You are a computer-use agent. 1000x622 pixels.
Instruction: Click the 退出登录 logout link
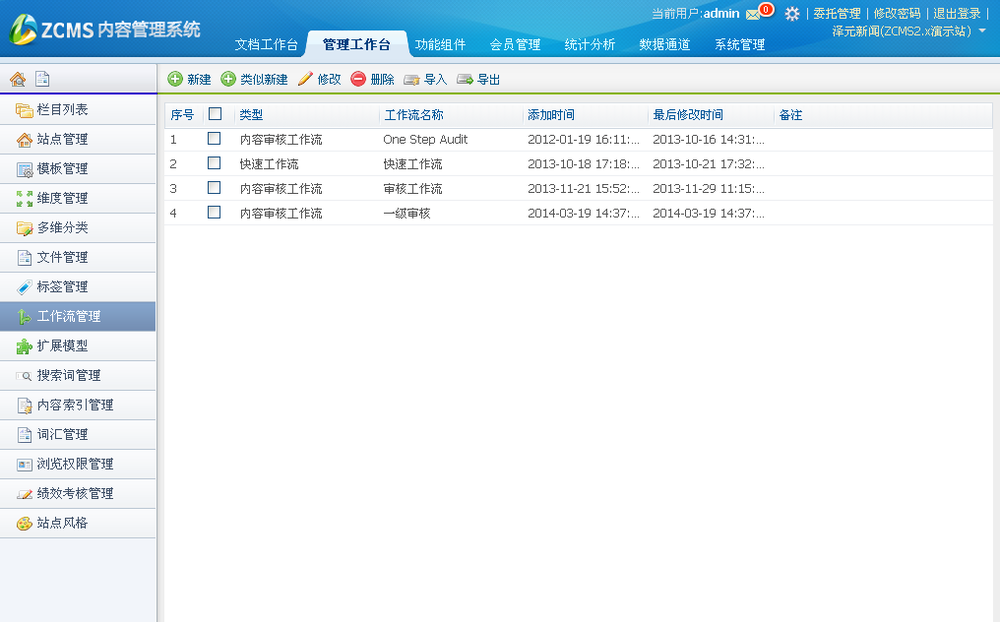pyautogui.click(x=956, y=13)
